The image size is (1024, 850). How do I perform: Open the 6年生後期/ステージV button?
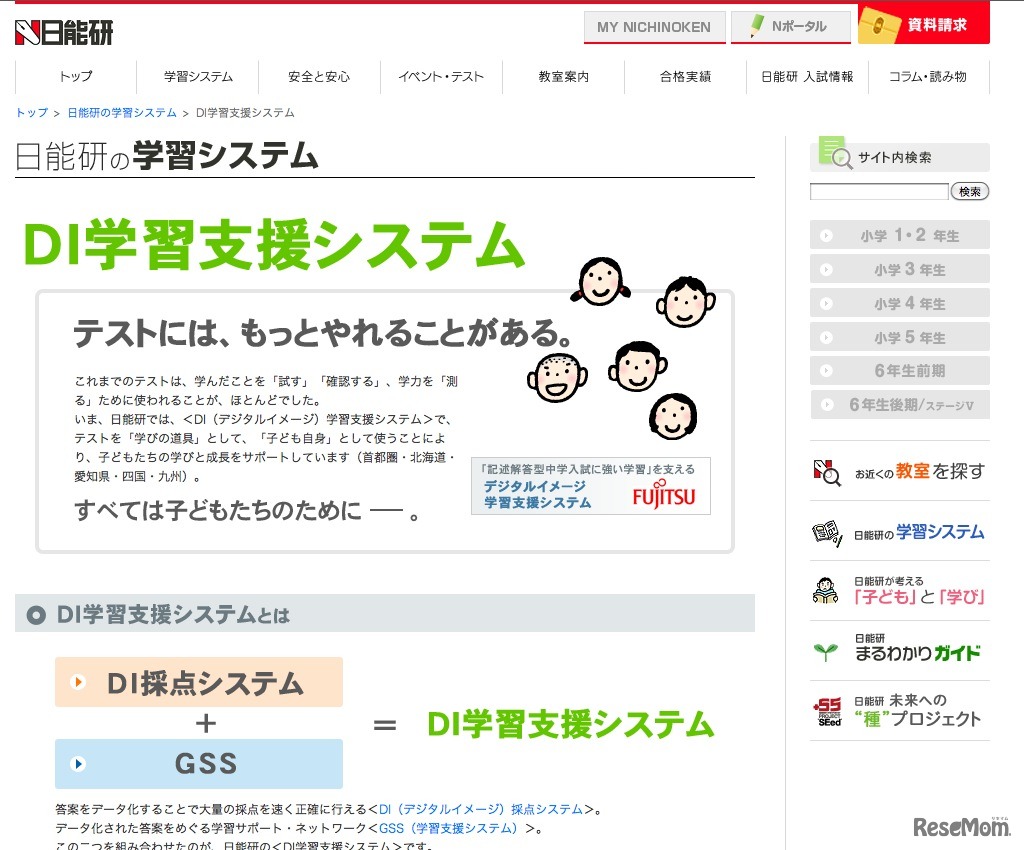[x=900, y=405]
